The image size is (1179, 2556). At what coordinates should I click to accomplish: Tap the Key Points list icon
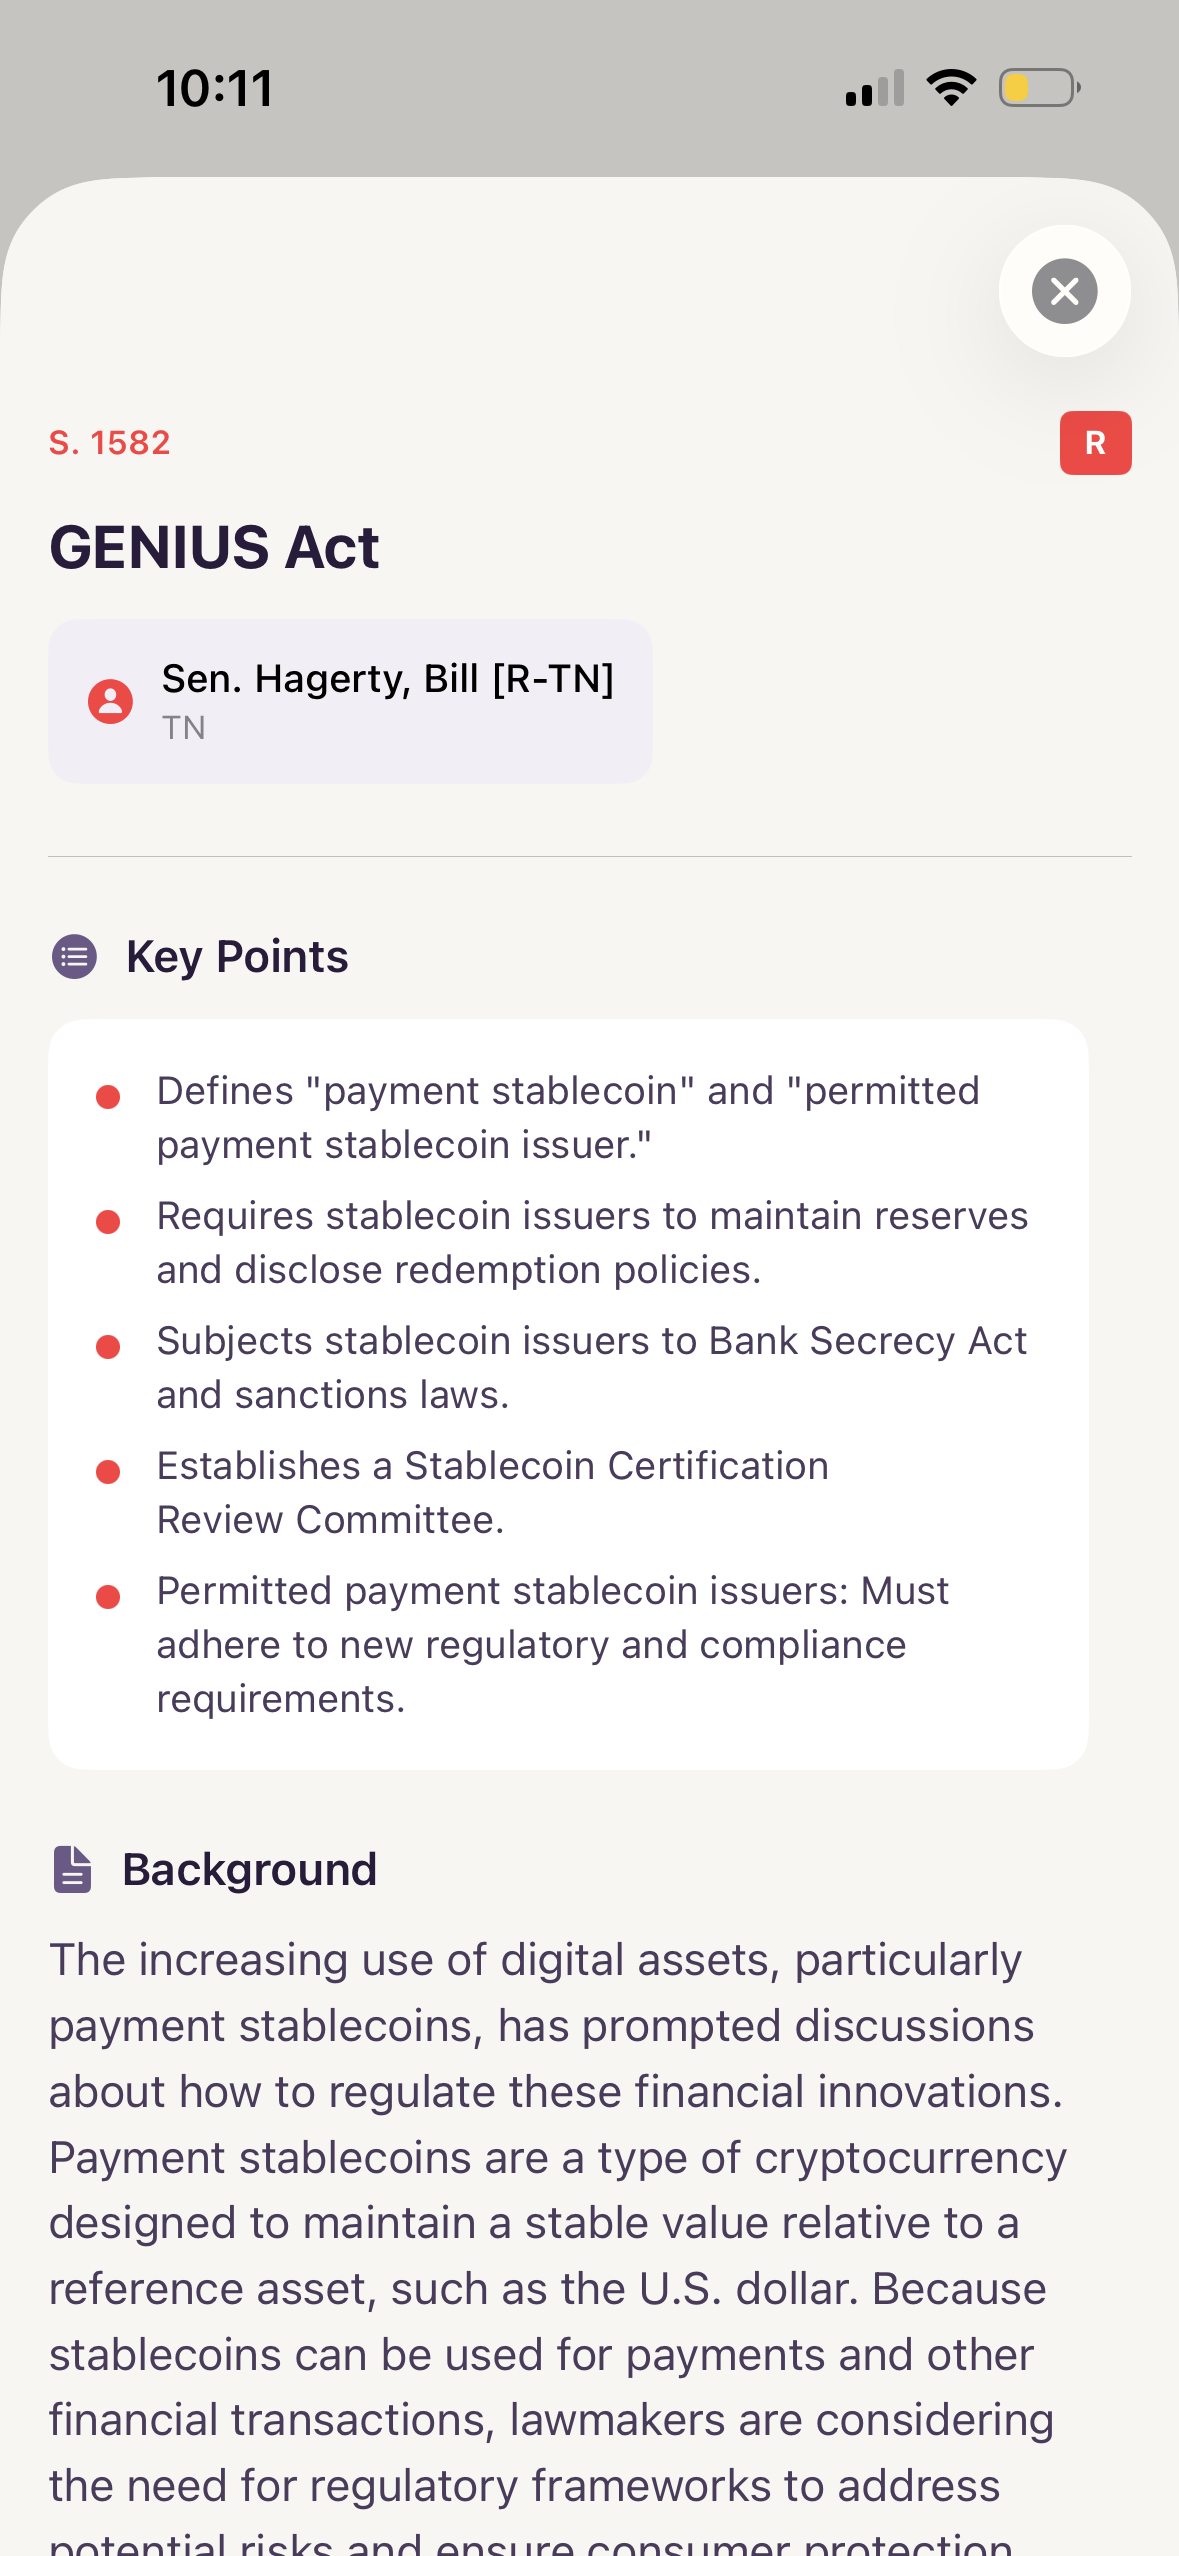coord(74,956)
